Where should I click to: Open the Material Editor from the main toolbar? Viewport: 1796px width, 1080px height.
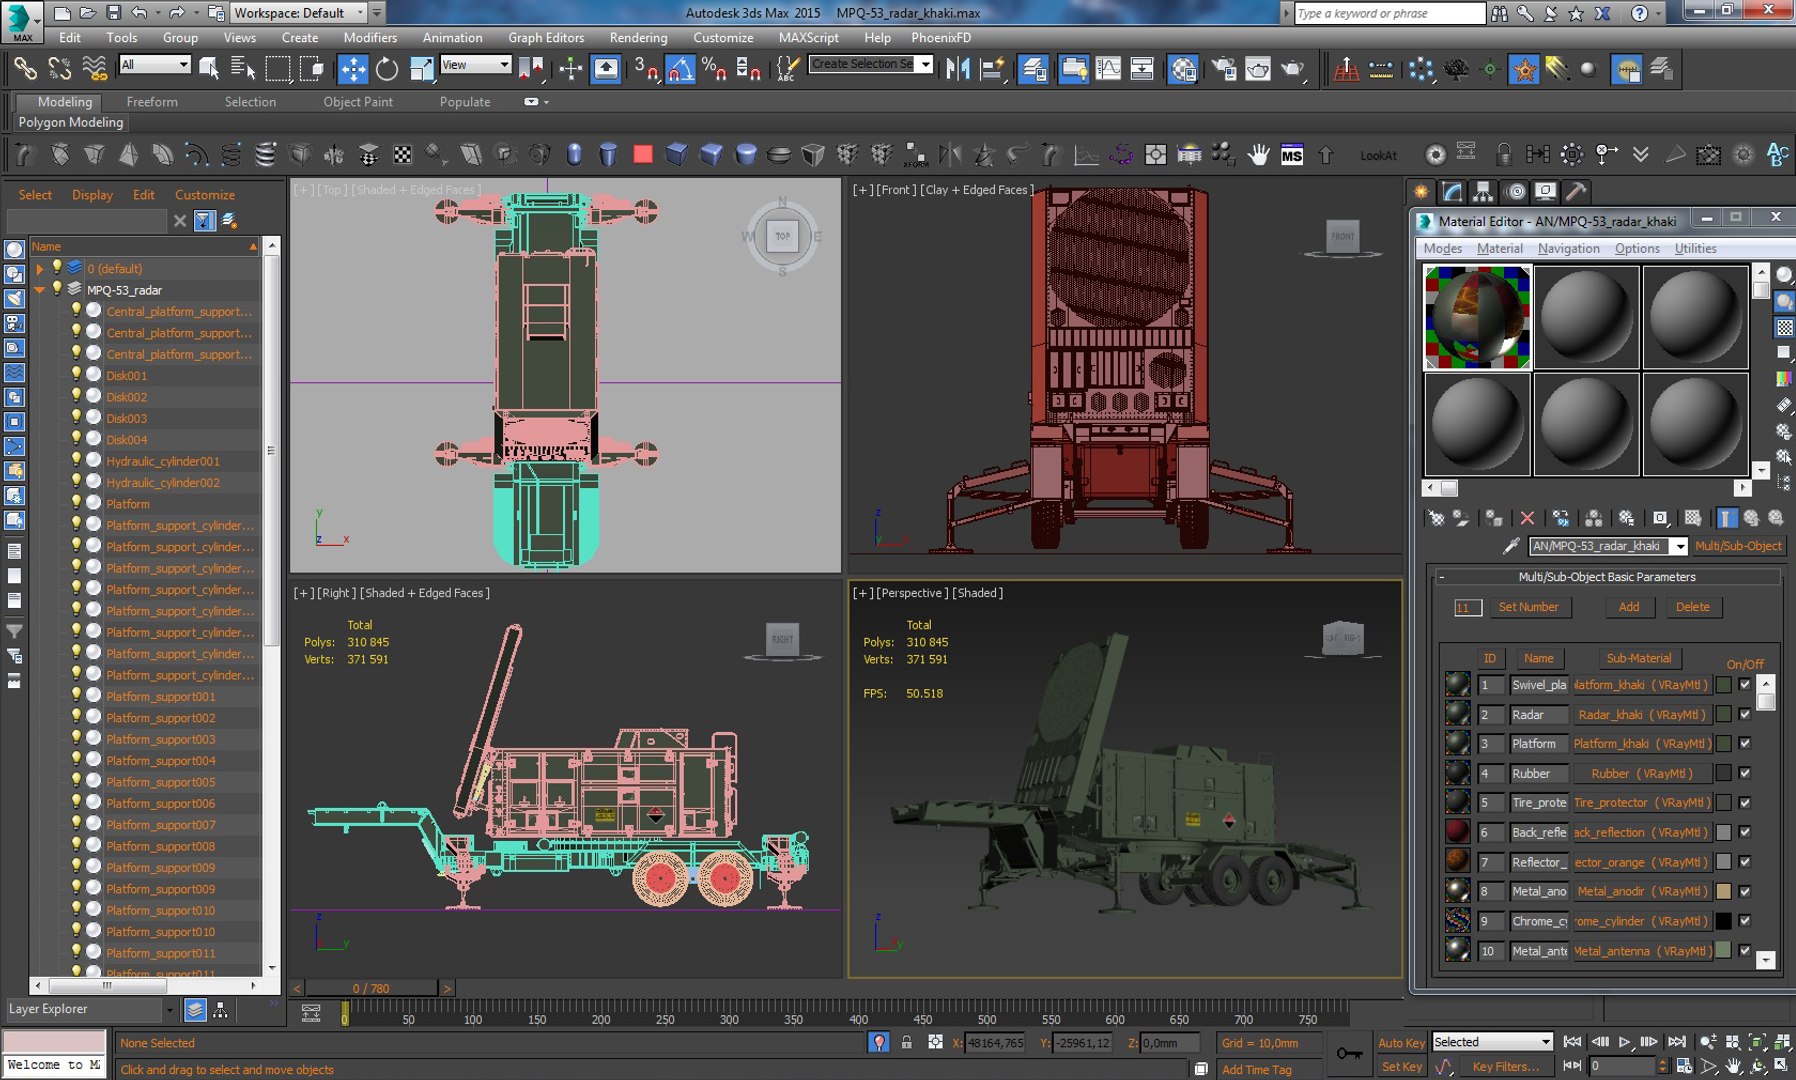coord(1183,69)
